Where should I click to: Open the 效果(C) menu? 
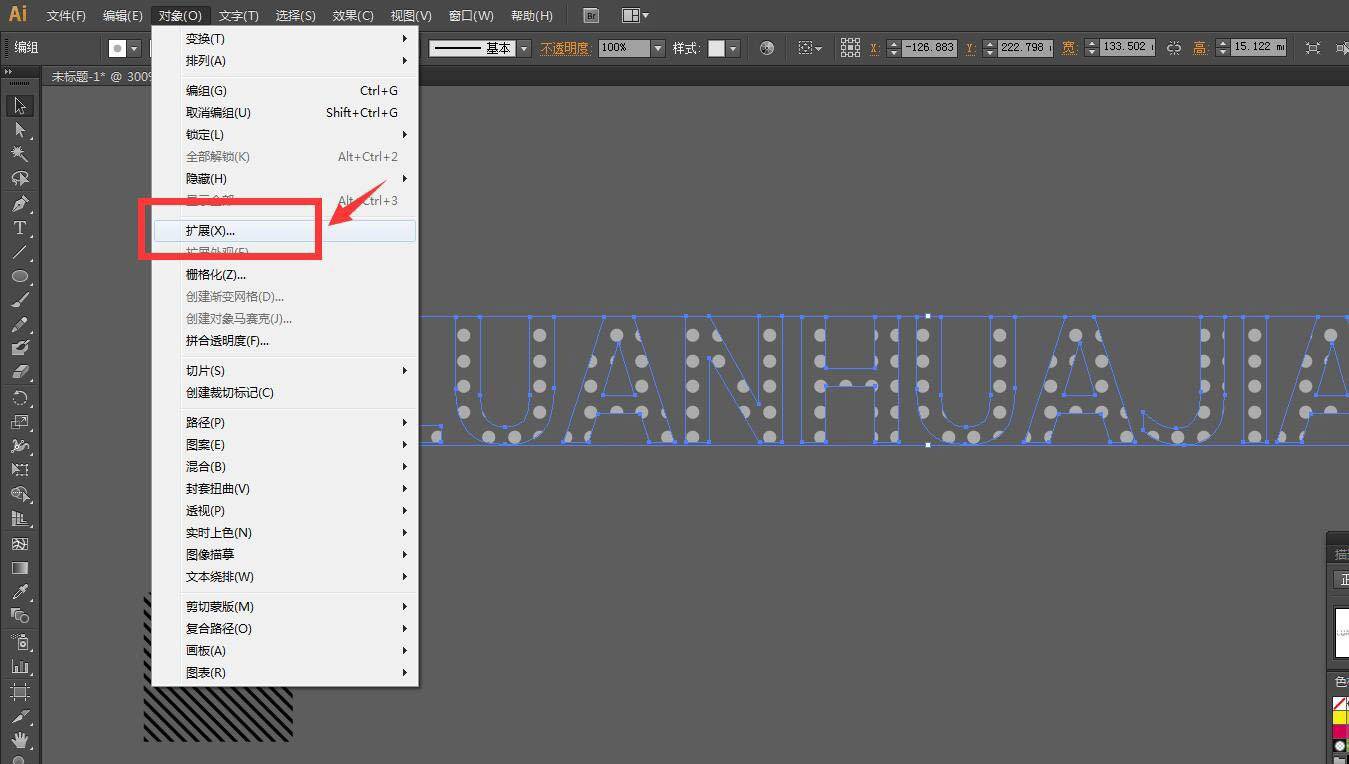click(x=353, y=15)
